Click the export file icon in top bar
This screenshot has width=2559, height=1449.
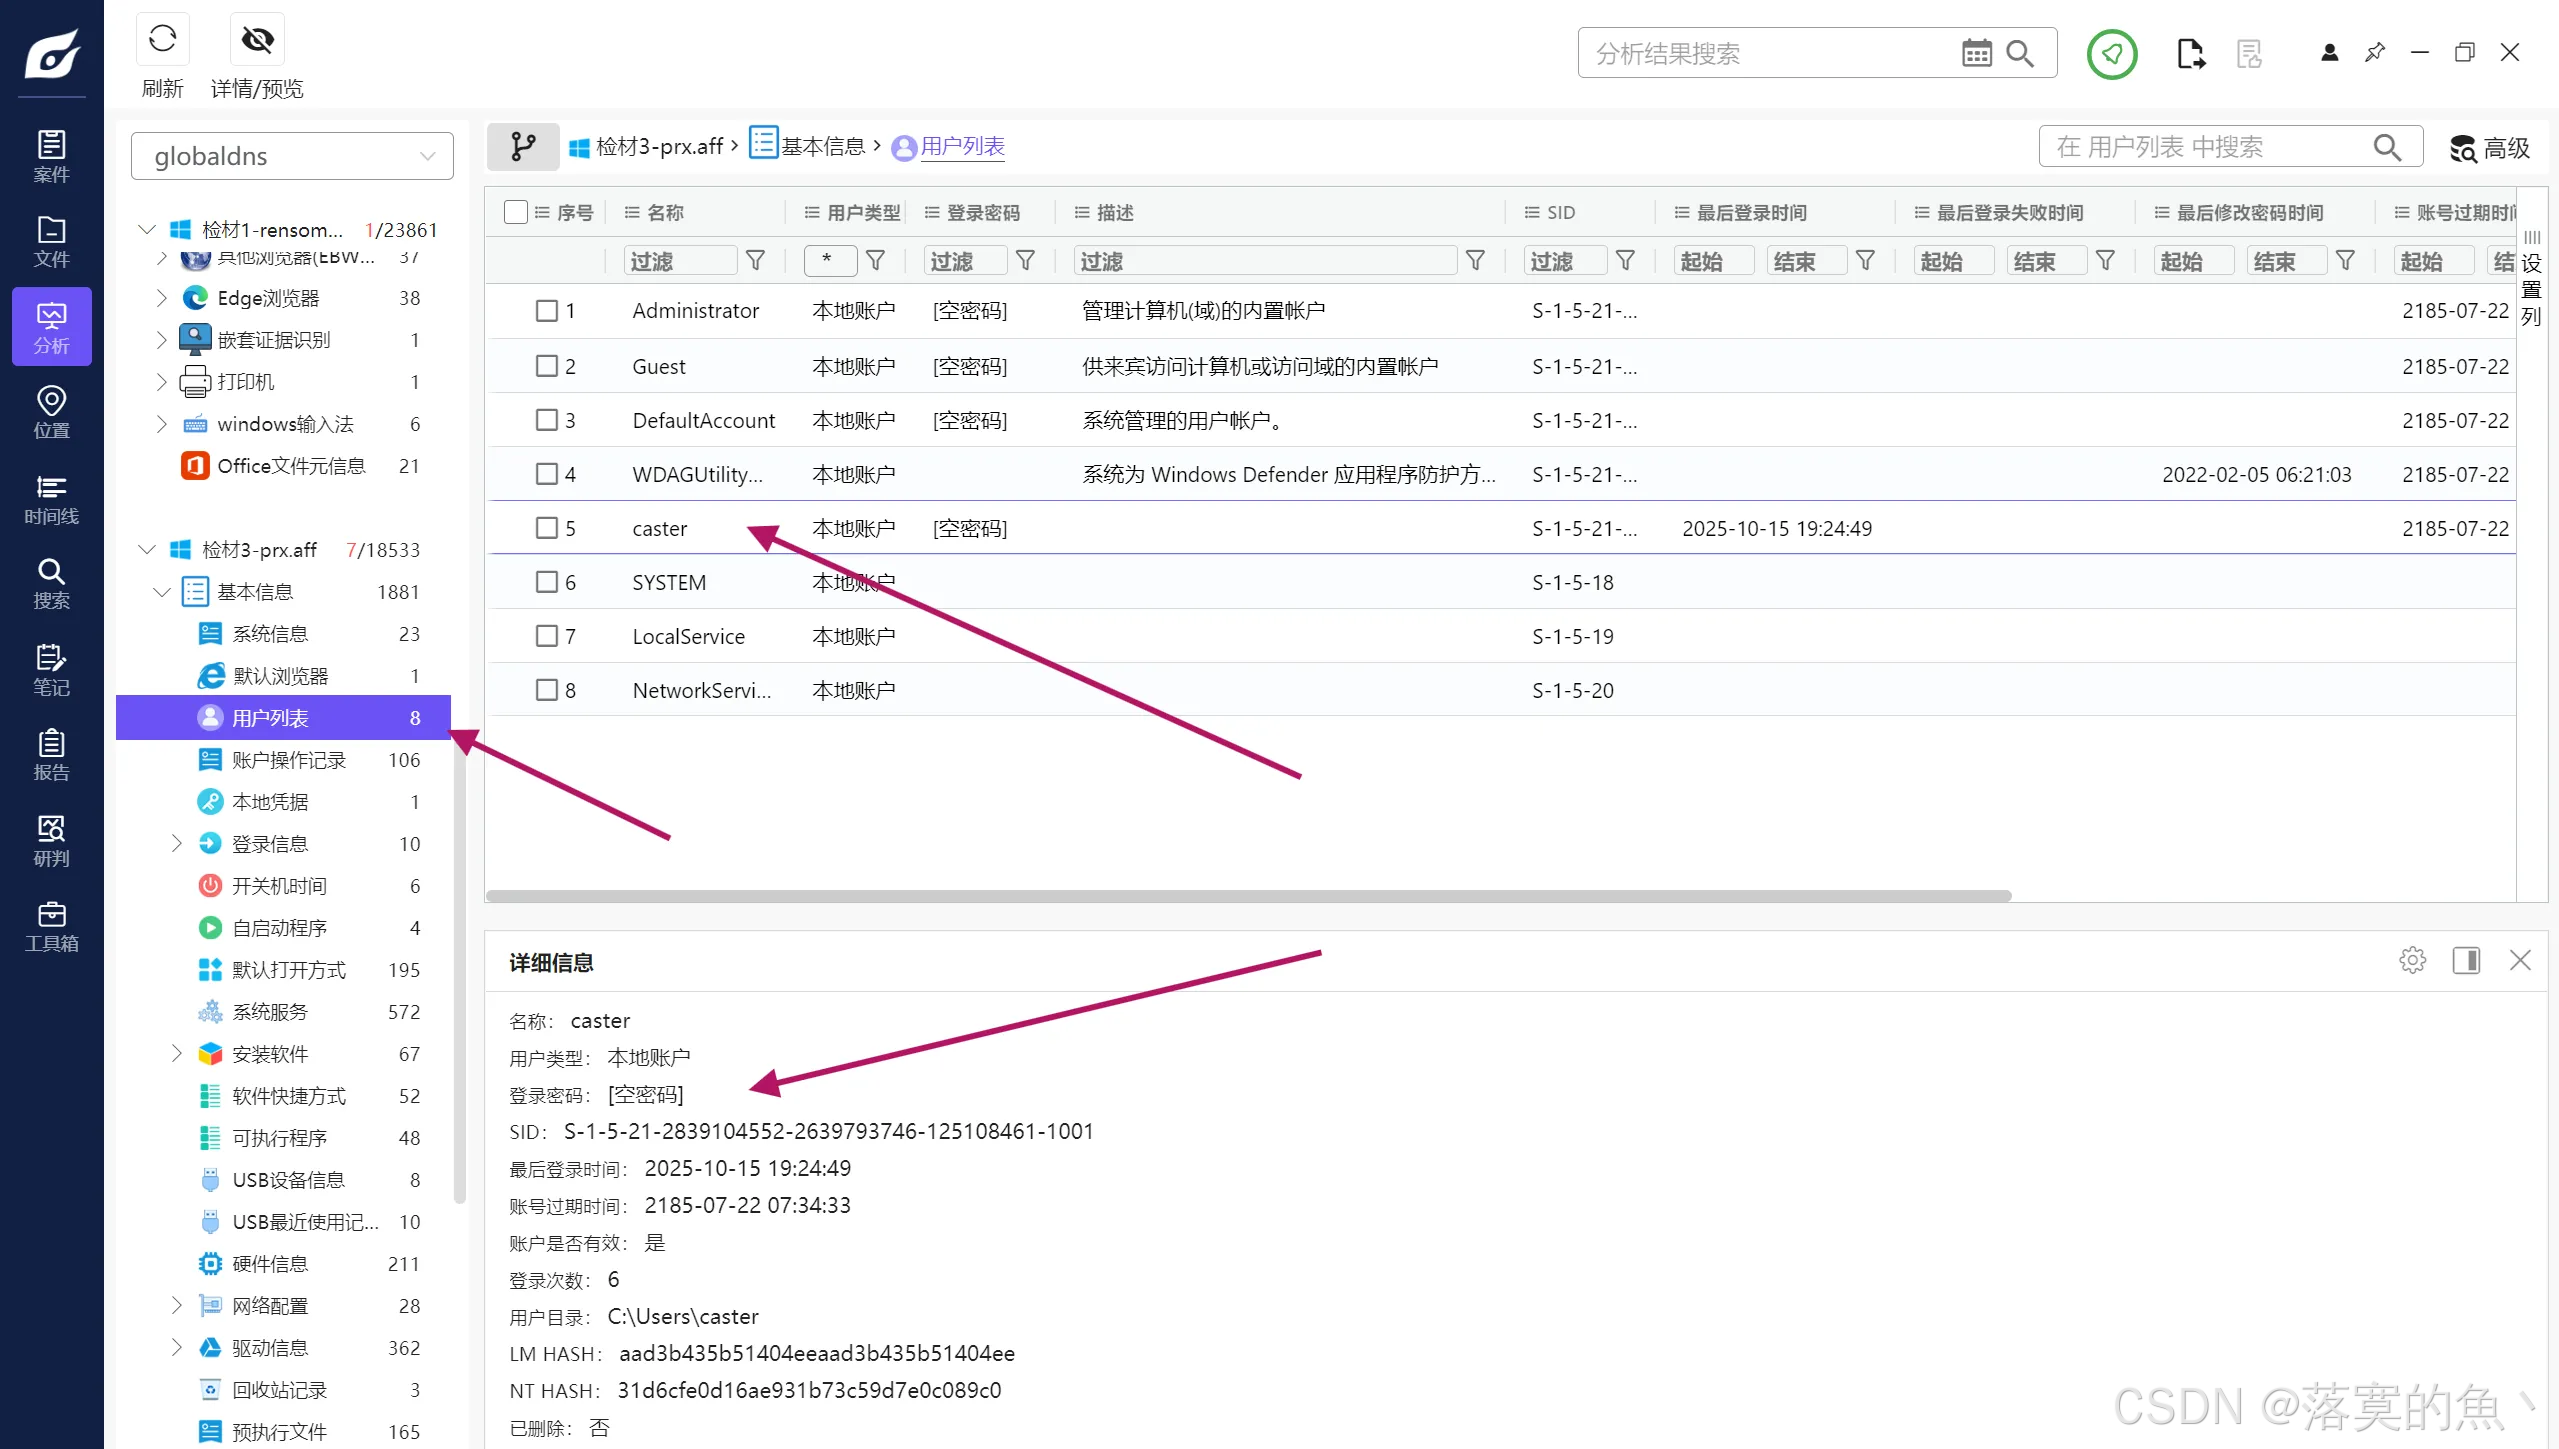[x=2190, y=53]
